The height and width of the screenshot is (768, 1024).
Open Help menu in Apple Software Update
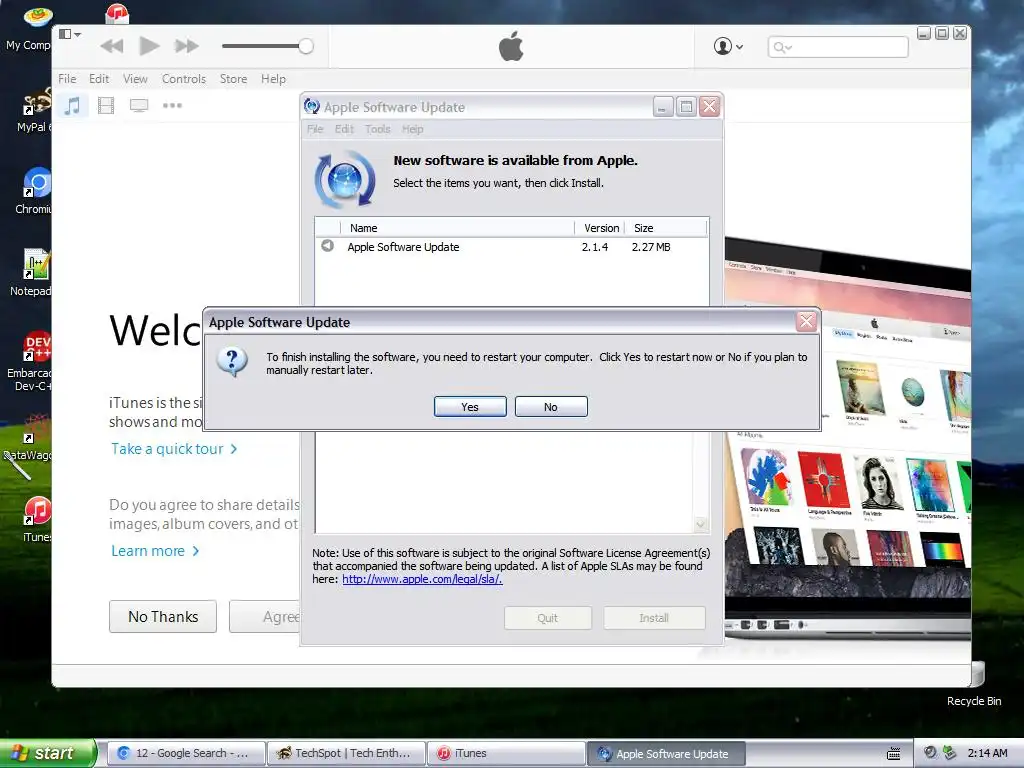412,129
